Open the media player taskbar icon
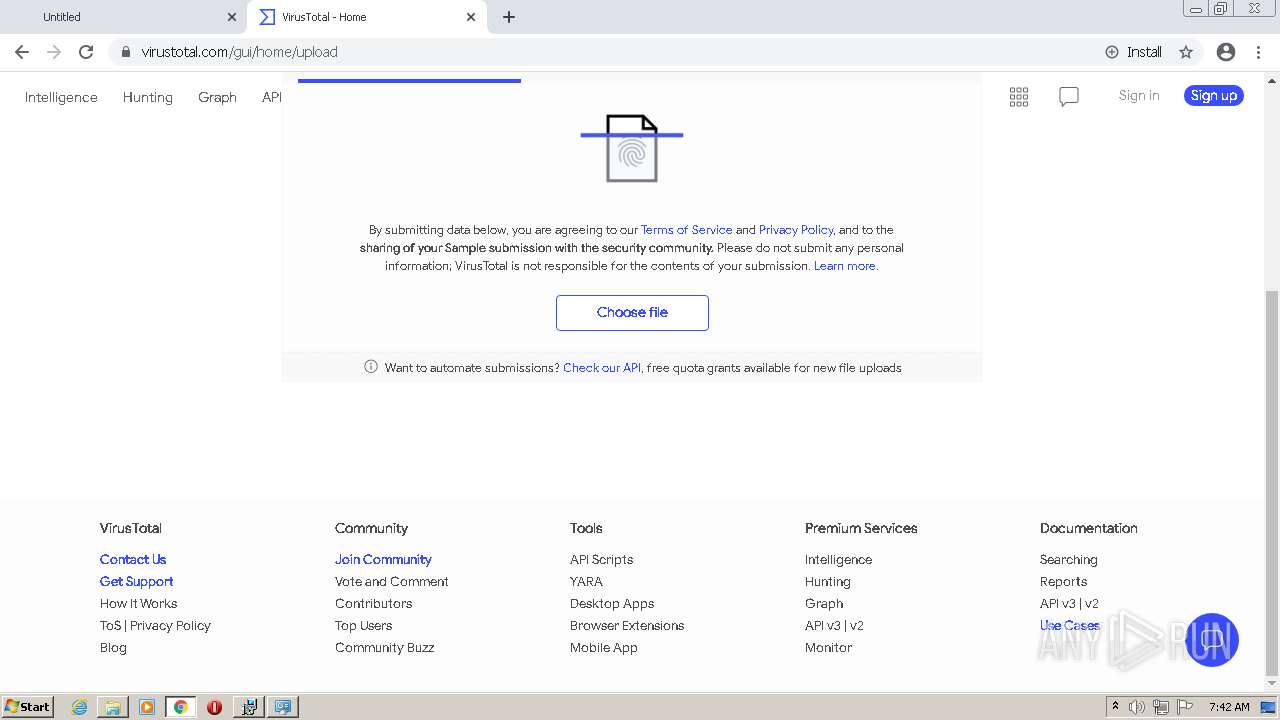The image size is (1280, 720). pos(147,707)
